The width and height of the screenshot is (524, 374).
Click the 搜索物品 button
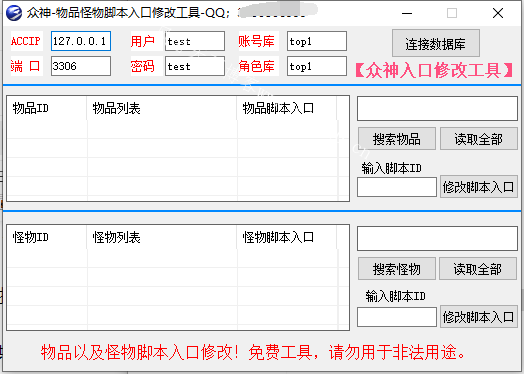pos(397,139)
